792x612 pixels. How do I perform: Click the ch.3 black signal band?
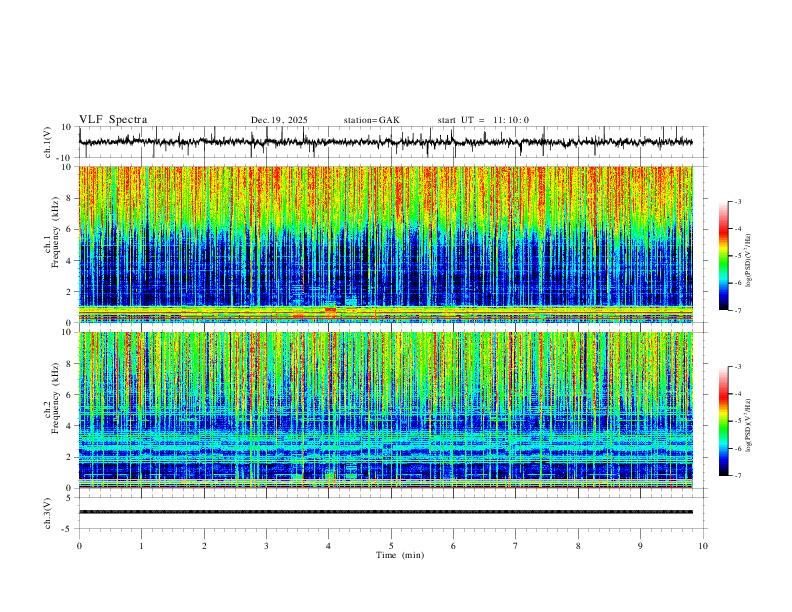point(386,512)
